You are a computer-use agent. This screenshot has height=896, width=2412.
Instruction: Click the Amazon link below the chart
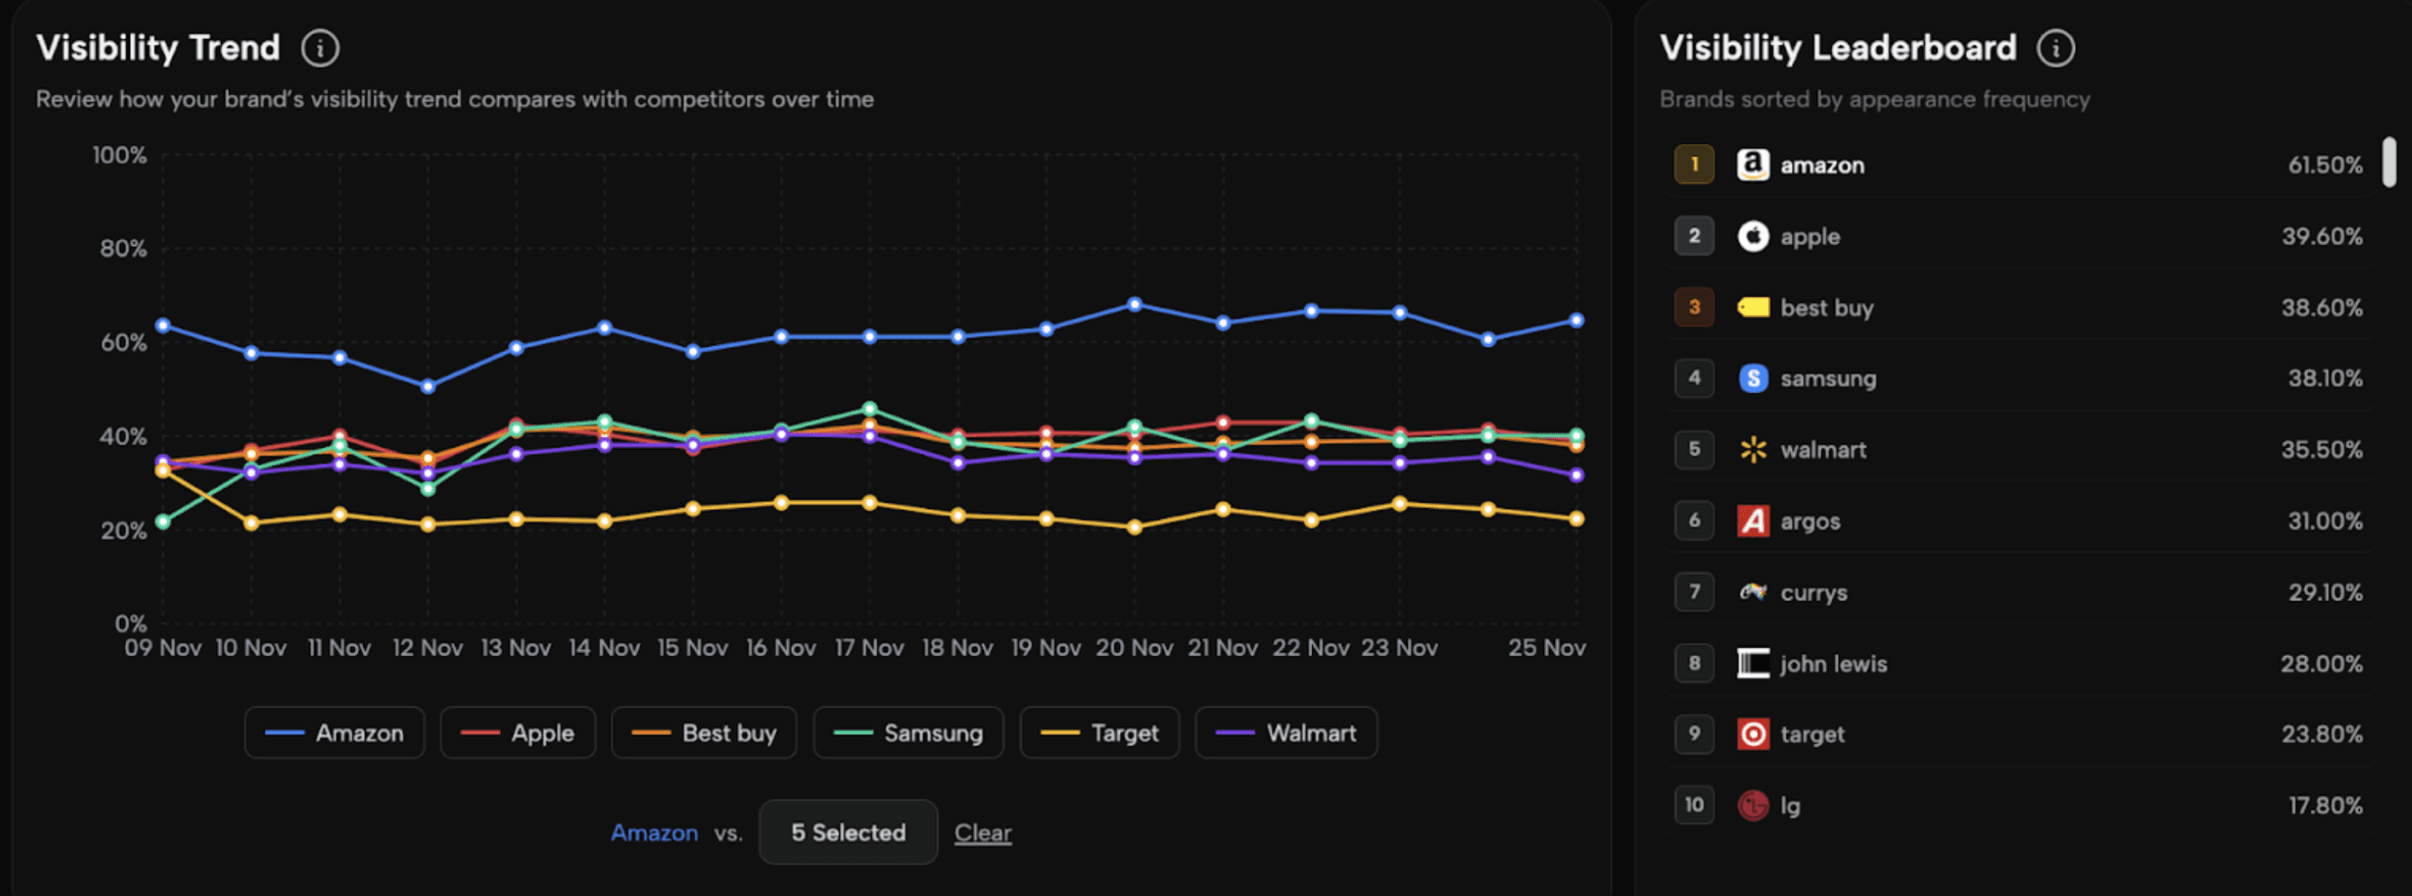pos(654,832)
